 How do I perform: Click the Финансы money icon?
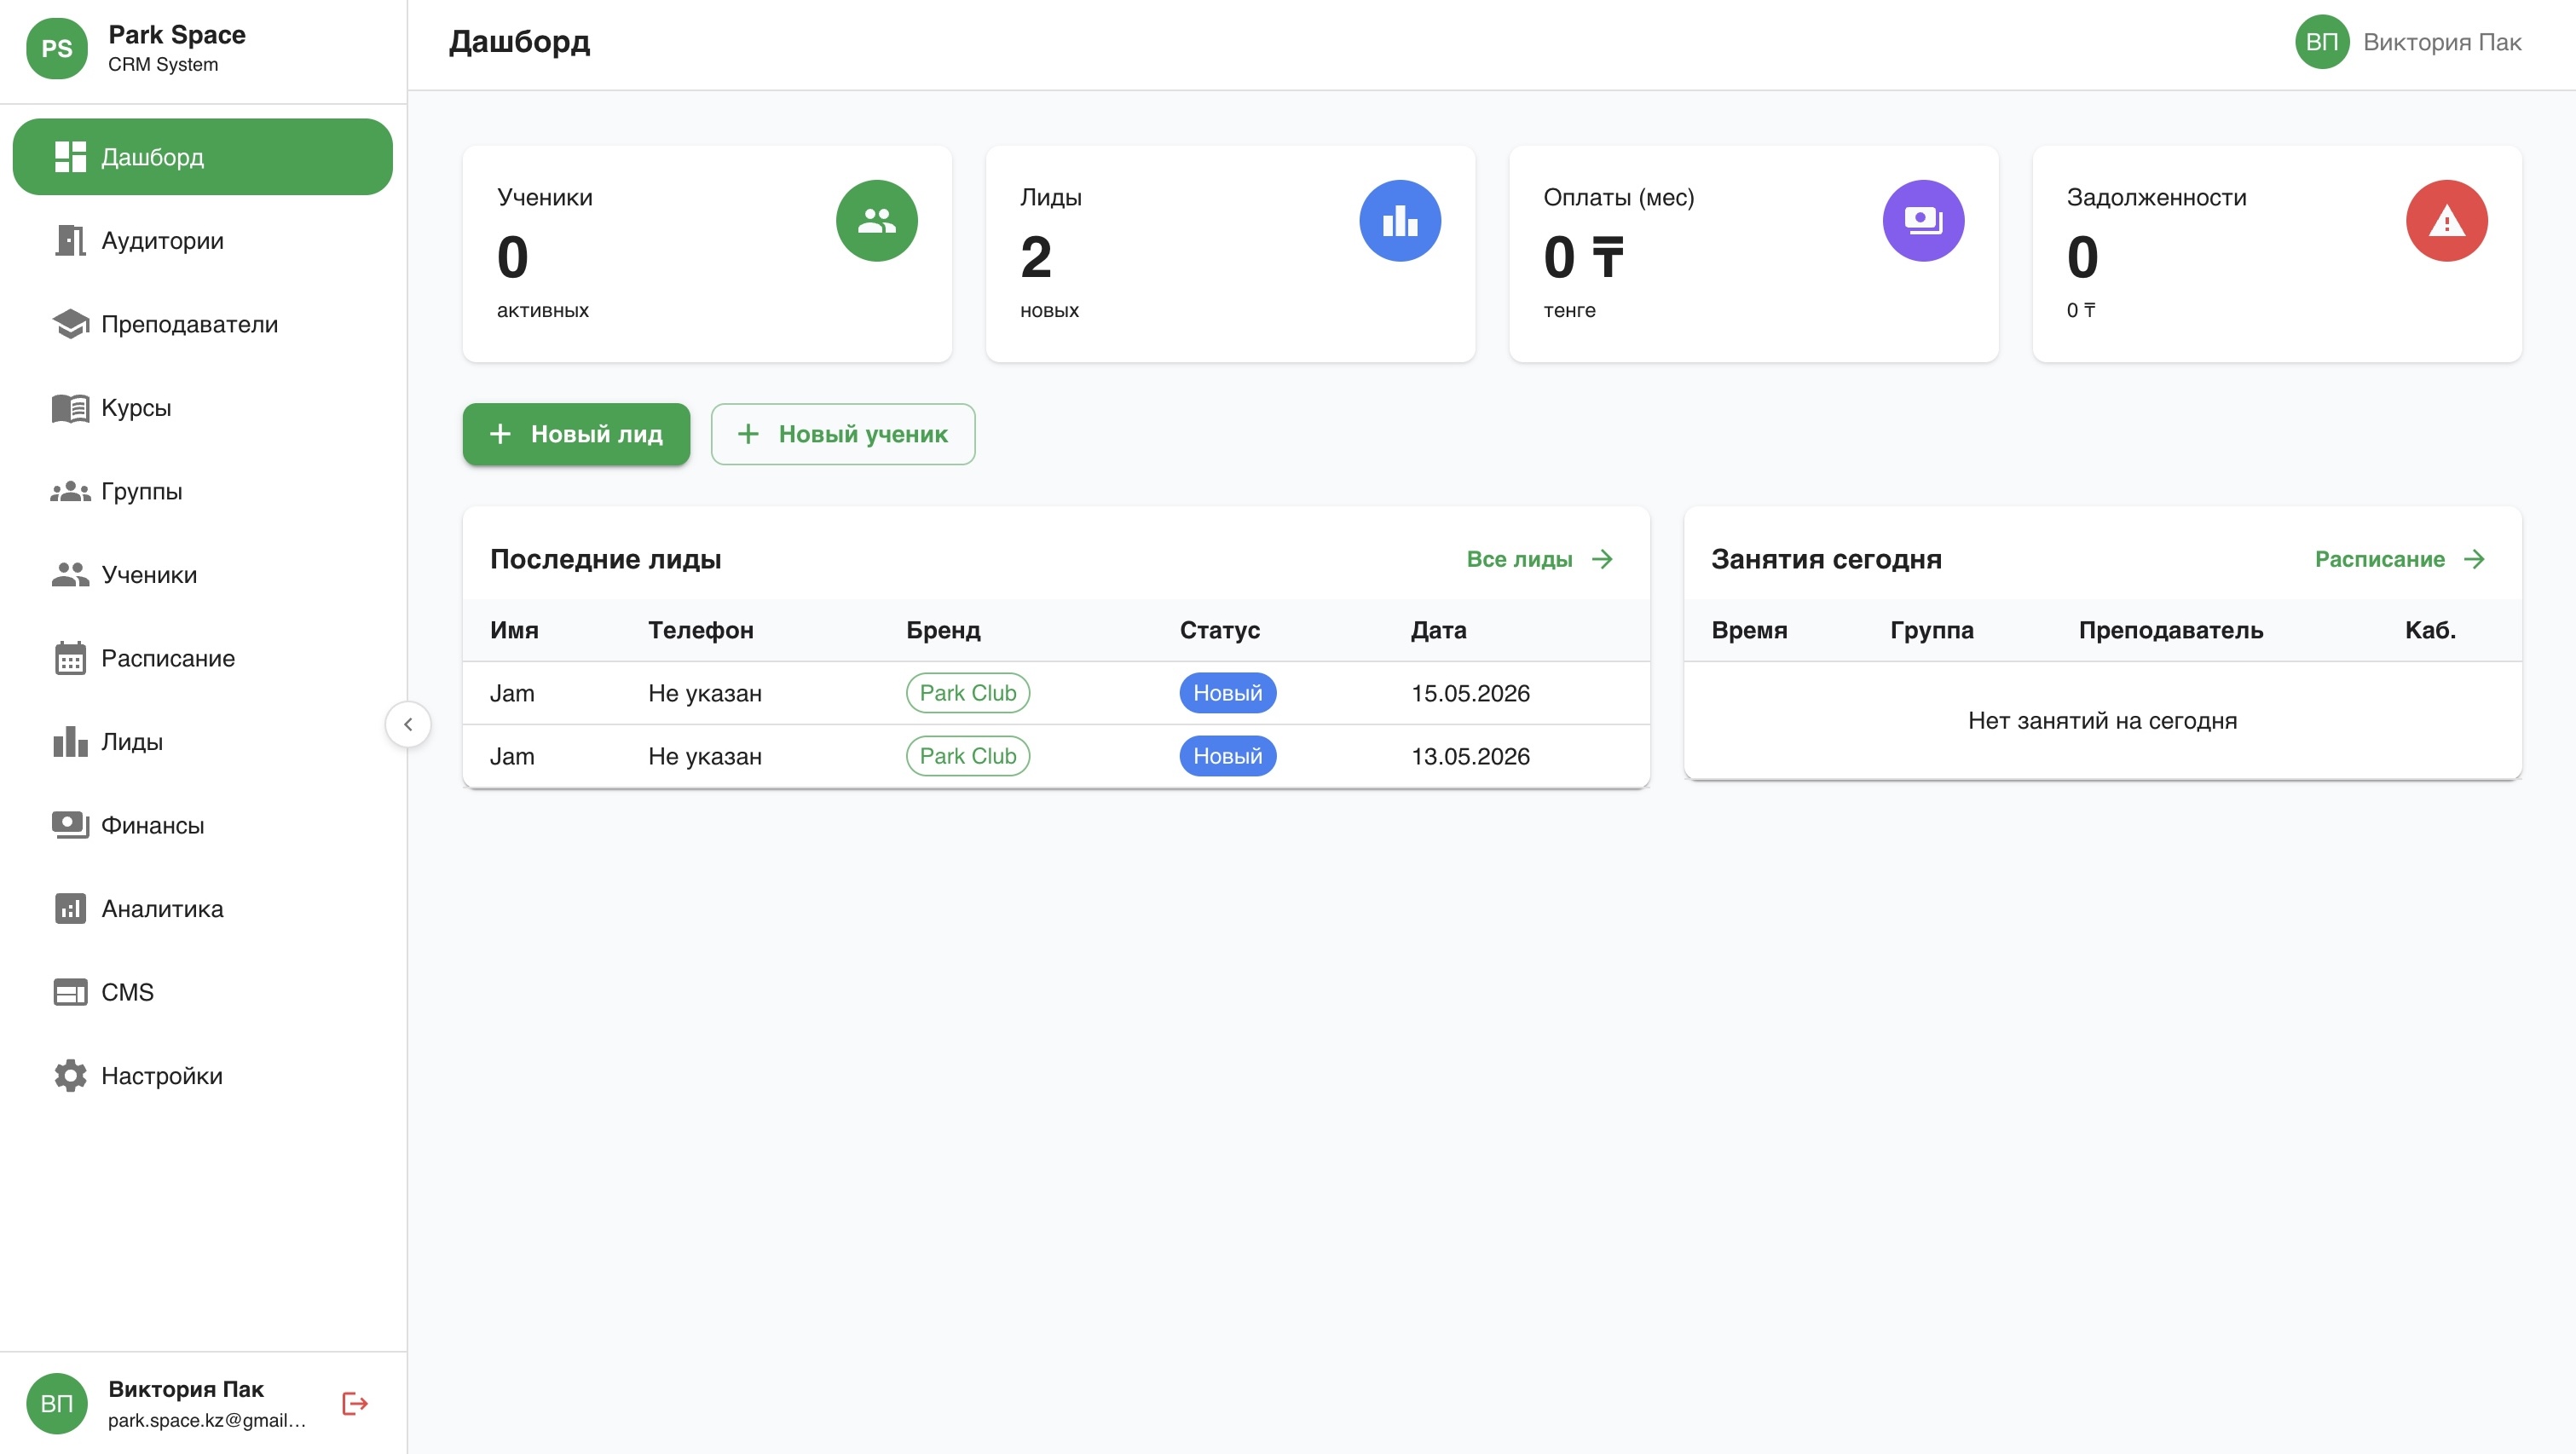tap(70, 825)
